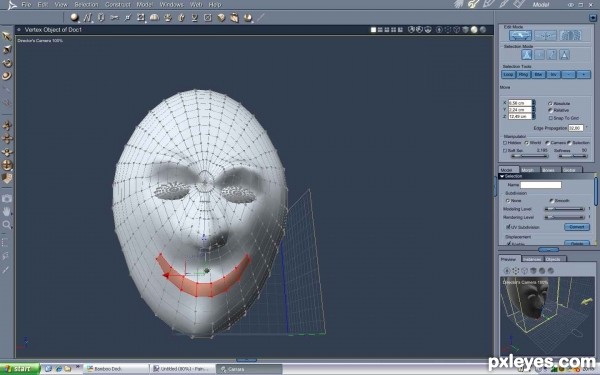Select second Edit Mode button
The width and height of the screenshot is (600, 375).
(x=545, y=36)
